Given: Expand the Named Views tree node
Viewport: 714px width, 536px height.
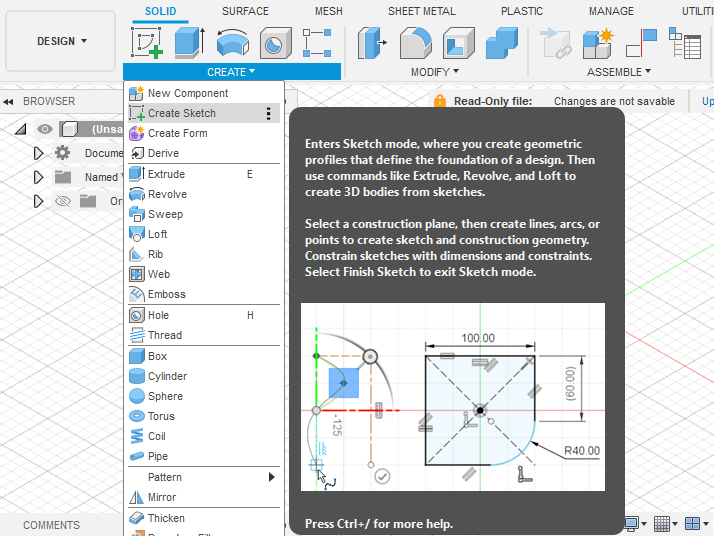Looking at the screenshot, I should pyautogui.click(x=38, y=177).
